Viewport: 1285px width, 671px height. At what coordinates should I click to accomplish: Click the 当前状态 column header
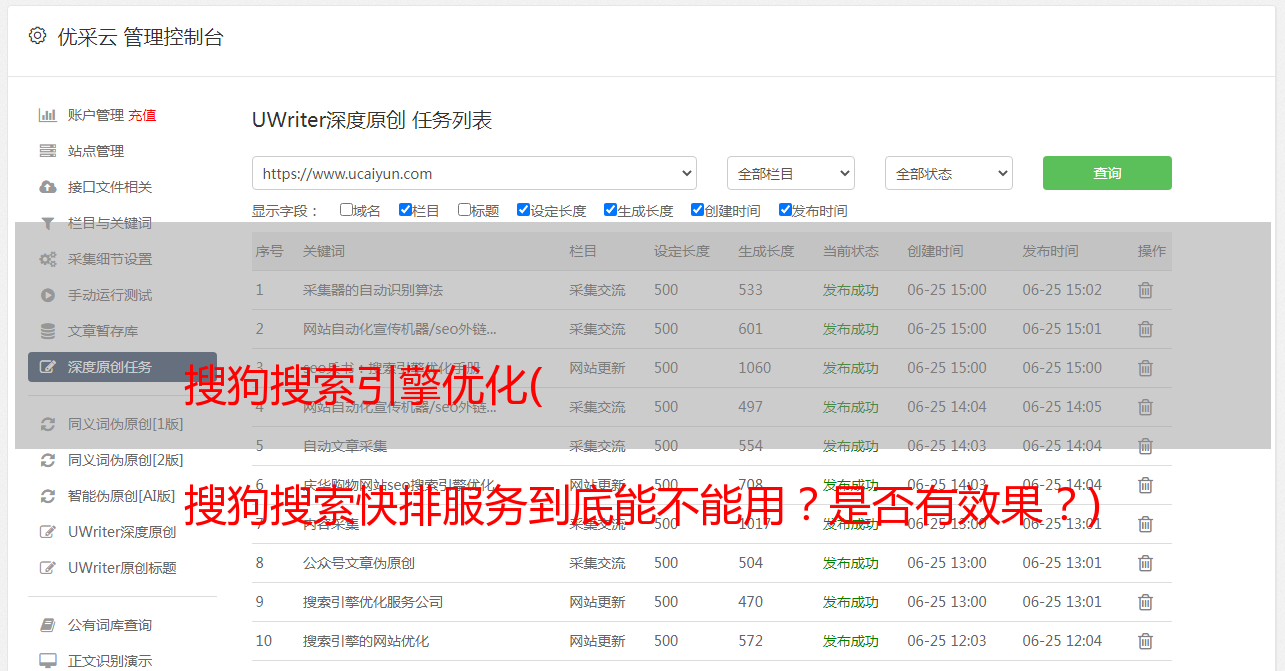851,251
